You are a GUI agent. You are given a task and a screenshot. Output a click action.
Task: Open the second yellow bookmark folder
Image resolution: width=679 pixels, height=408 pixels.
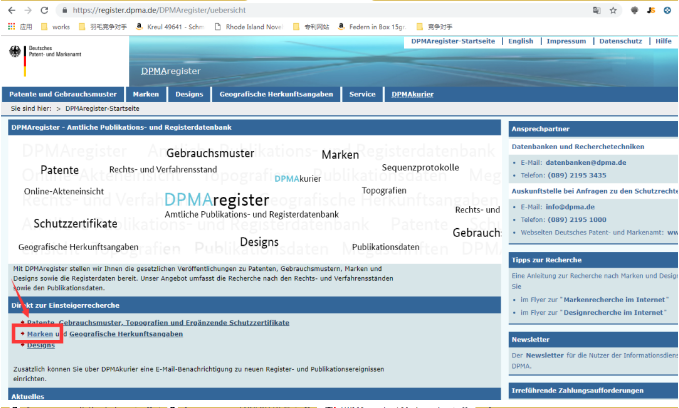103,26
